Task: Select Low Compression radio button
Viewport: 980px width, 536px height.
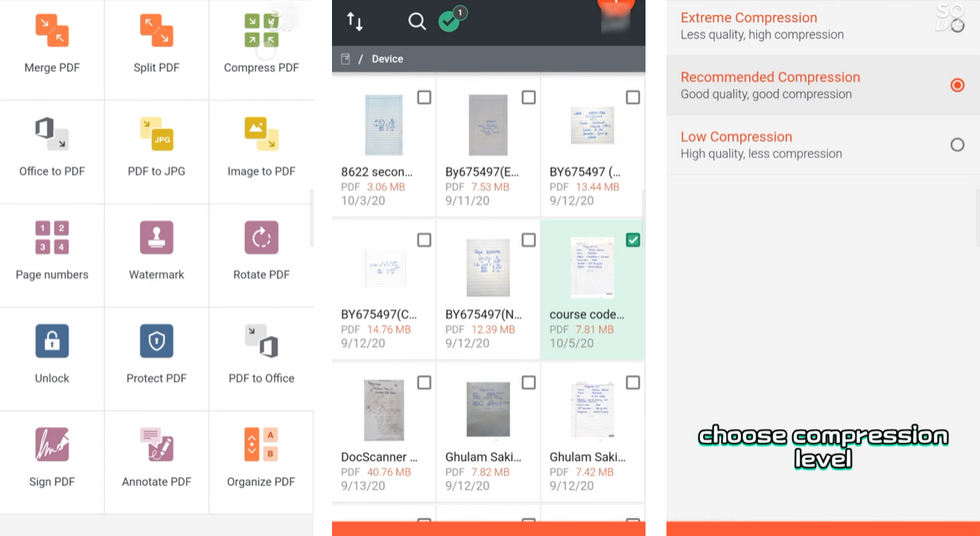Action: [957, 145]
